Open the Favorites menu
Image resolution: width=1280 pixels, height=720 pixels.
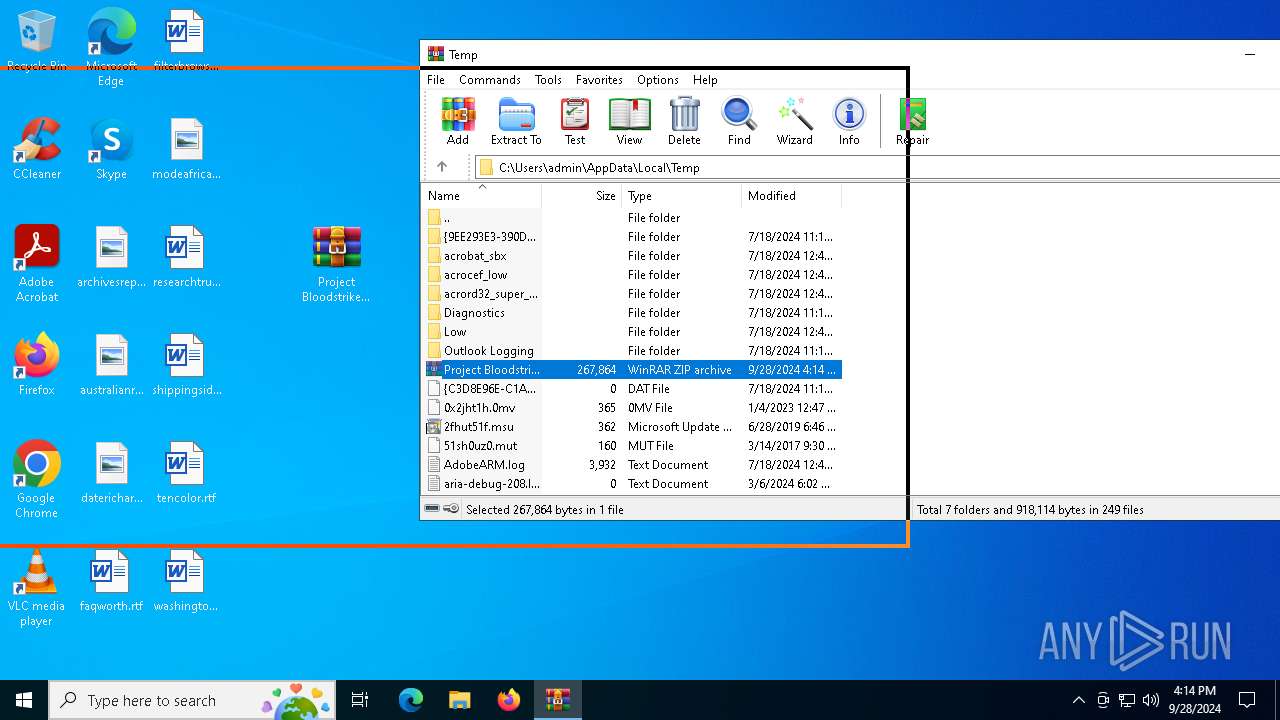[599, 80]
